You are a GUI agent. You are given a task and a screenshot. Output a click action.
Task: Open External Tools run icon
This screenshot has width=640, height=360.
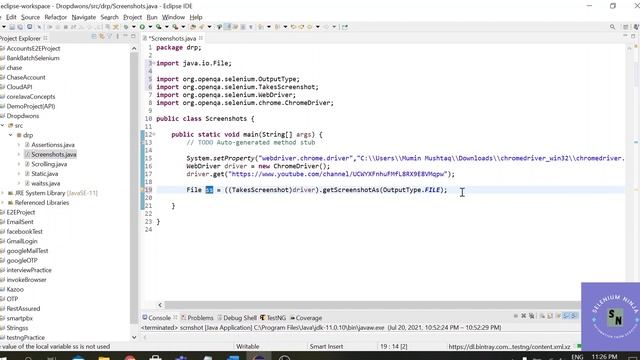click(175, 27)
